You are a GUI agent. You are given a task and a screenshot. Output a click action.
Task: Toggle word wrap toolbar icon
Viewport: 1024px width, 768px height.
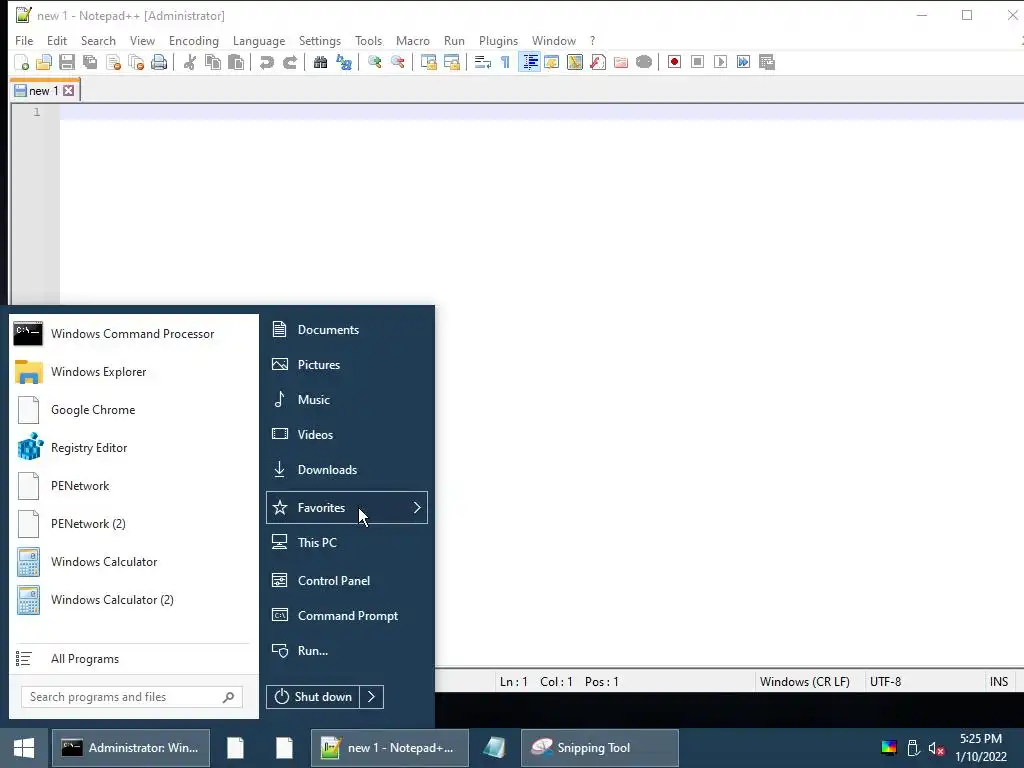(x=483, y=63)
